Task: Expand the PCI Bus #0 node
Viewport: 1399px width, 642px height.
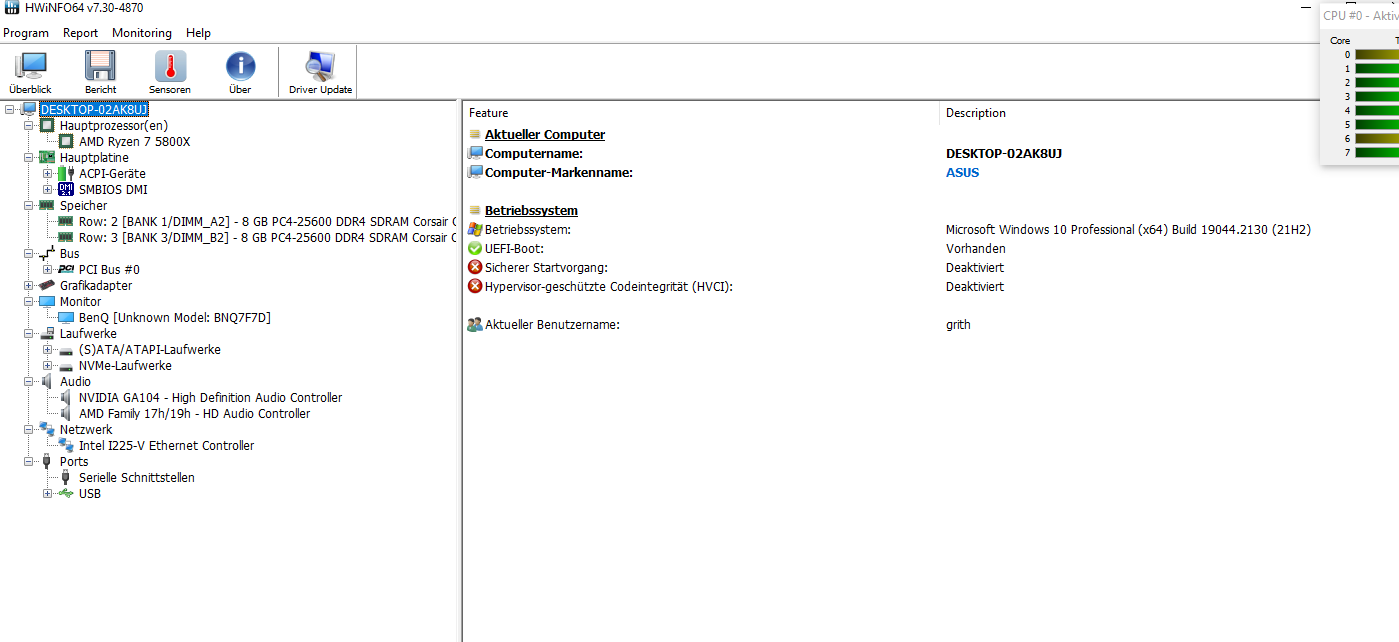Action: tap(47, 269)
